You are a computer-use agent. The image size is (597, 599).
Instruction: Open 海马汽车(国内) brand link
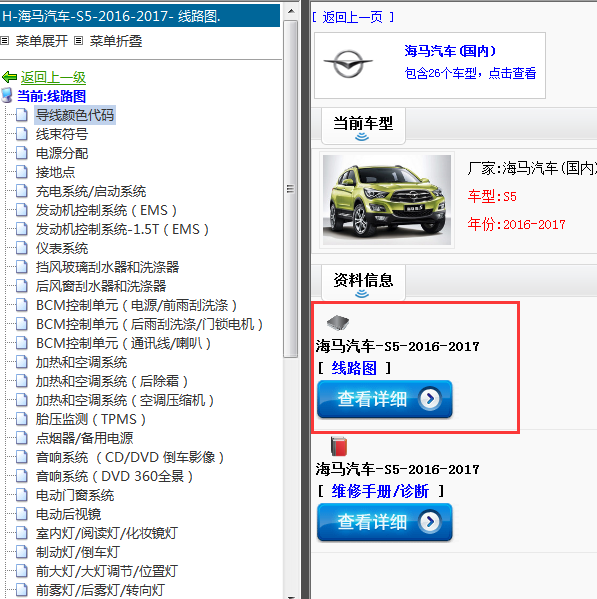(450, 51)
